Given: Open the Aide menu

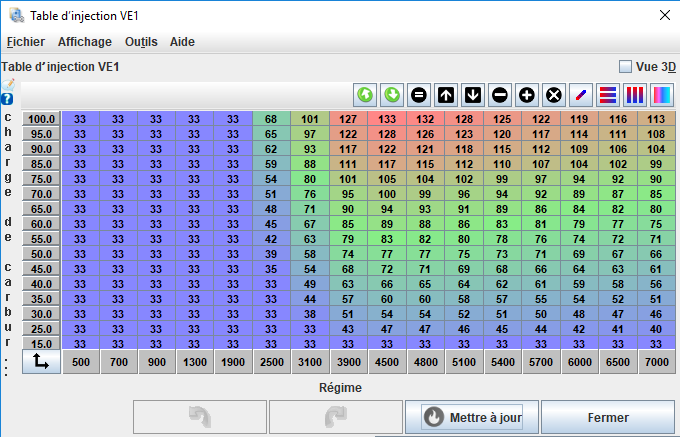Looking at the screenshot, I should point(182,42).
